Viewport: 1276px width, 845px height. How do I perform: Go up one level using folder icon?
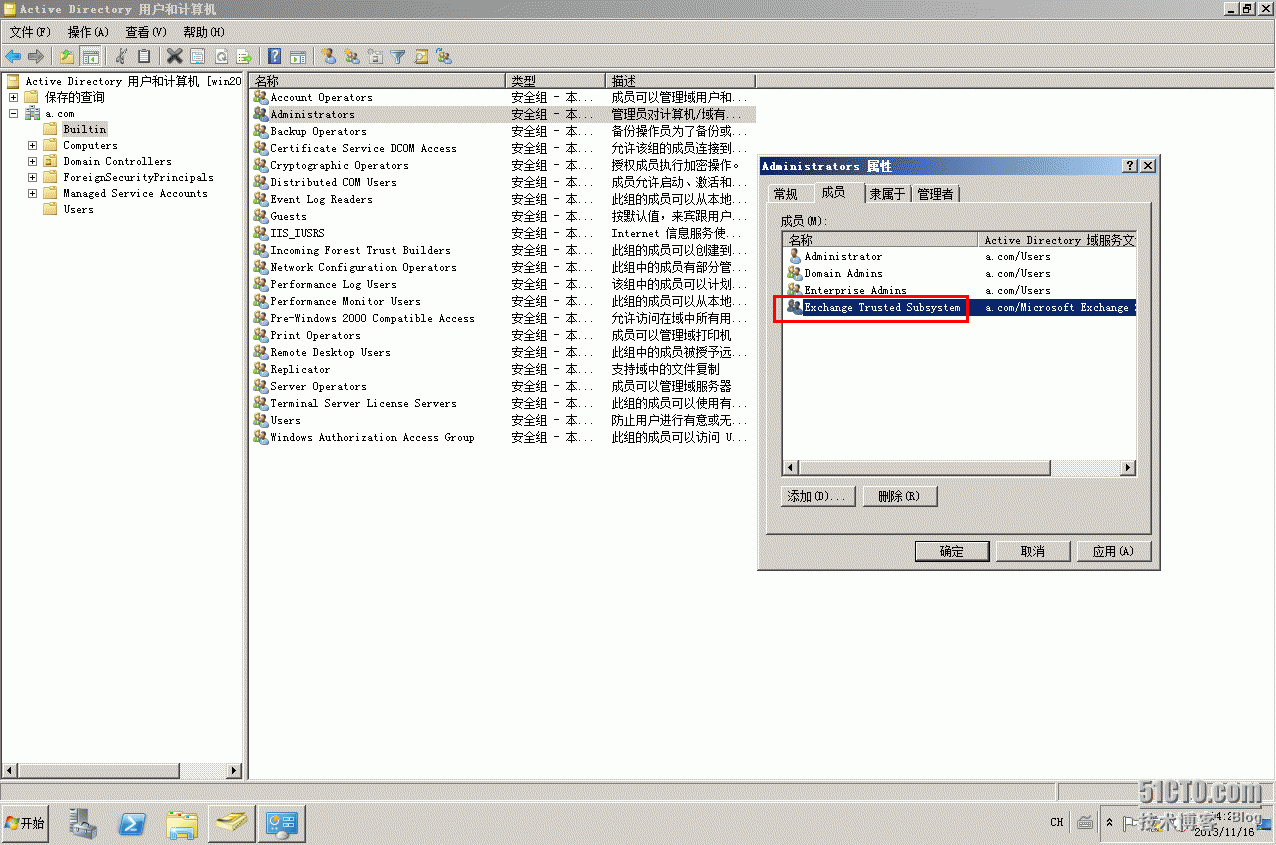67,57
